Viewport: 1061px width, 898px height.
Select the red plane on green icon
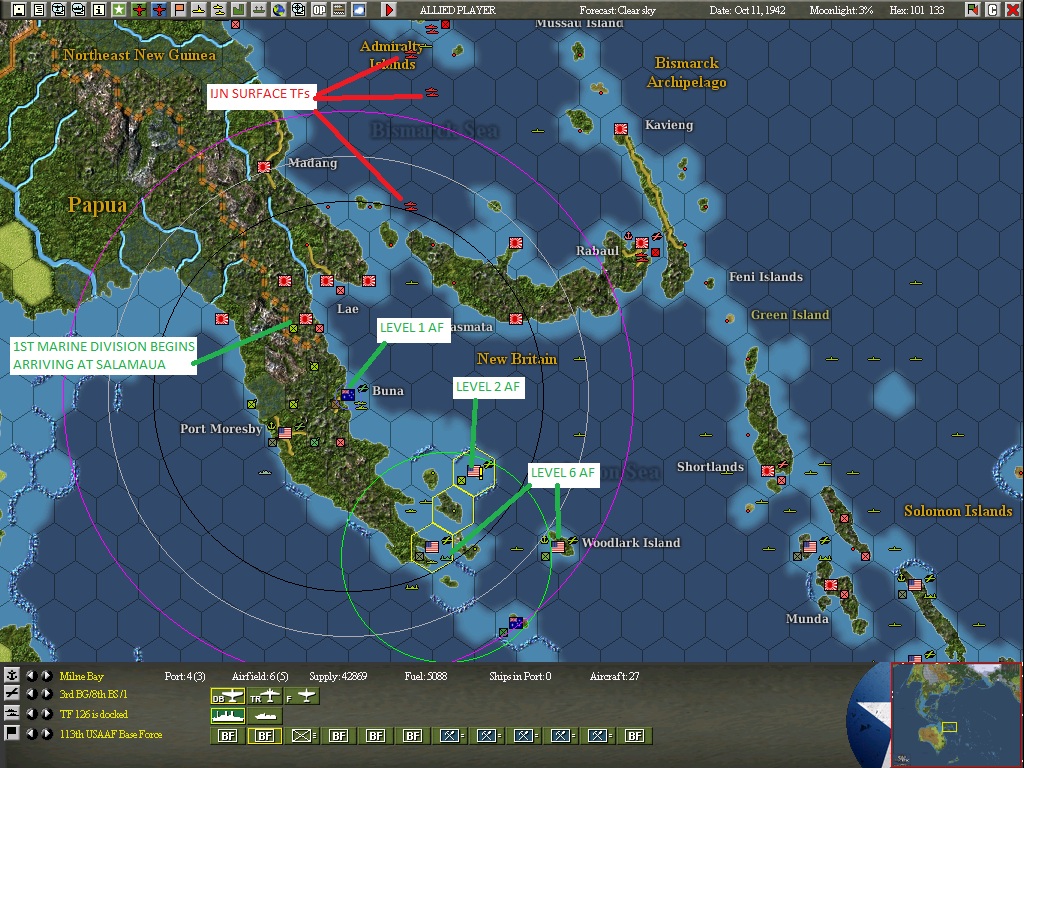click(139, 9)
